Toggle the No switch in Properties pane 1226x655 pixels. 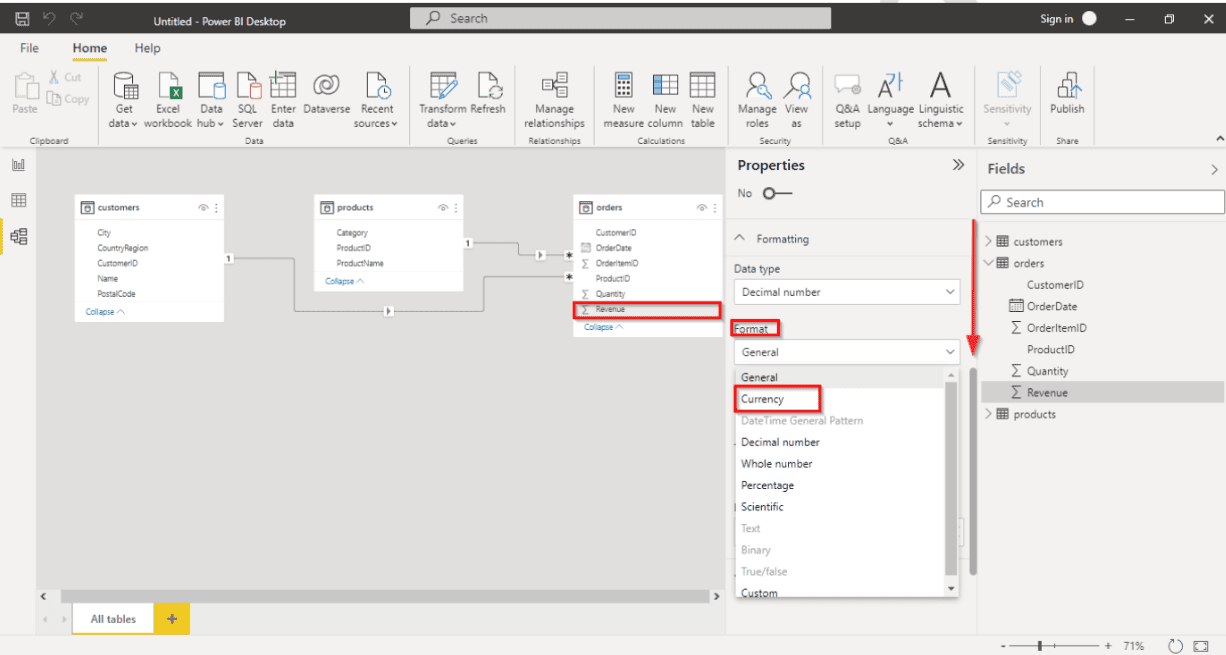[x=776, y=193]
